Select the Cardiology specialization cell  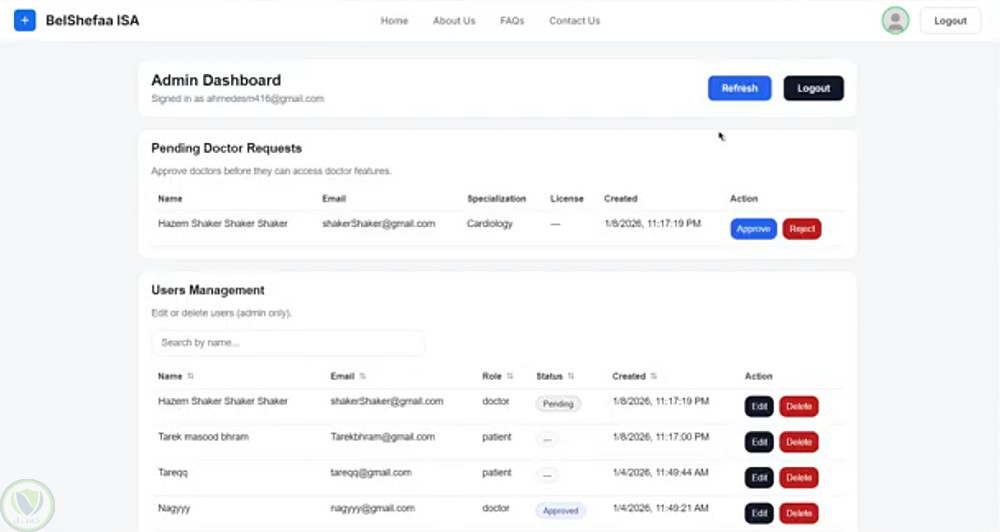[490, 224]
